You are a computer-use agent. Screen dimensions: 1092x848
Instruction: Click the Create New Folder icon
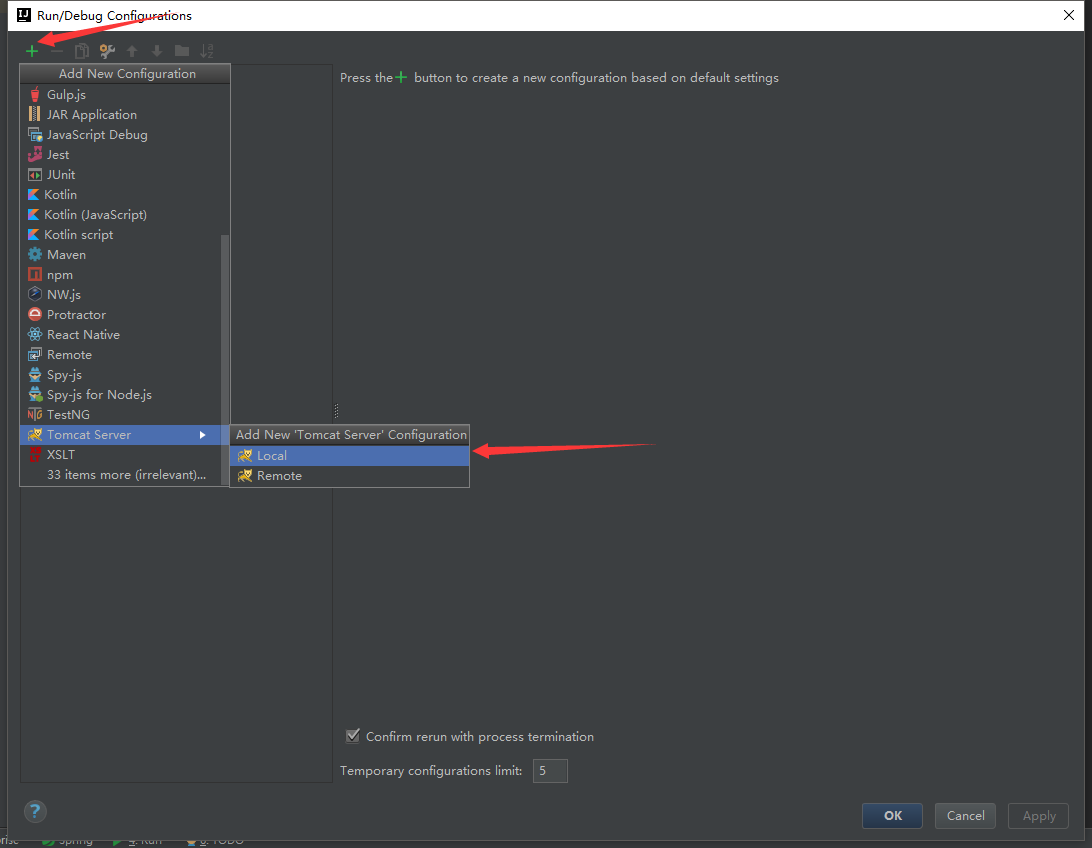[x=182, y=51]
